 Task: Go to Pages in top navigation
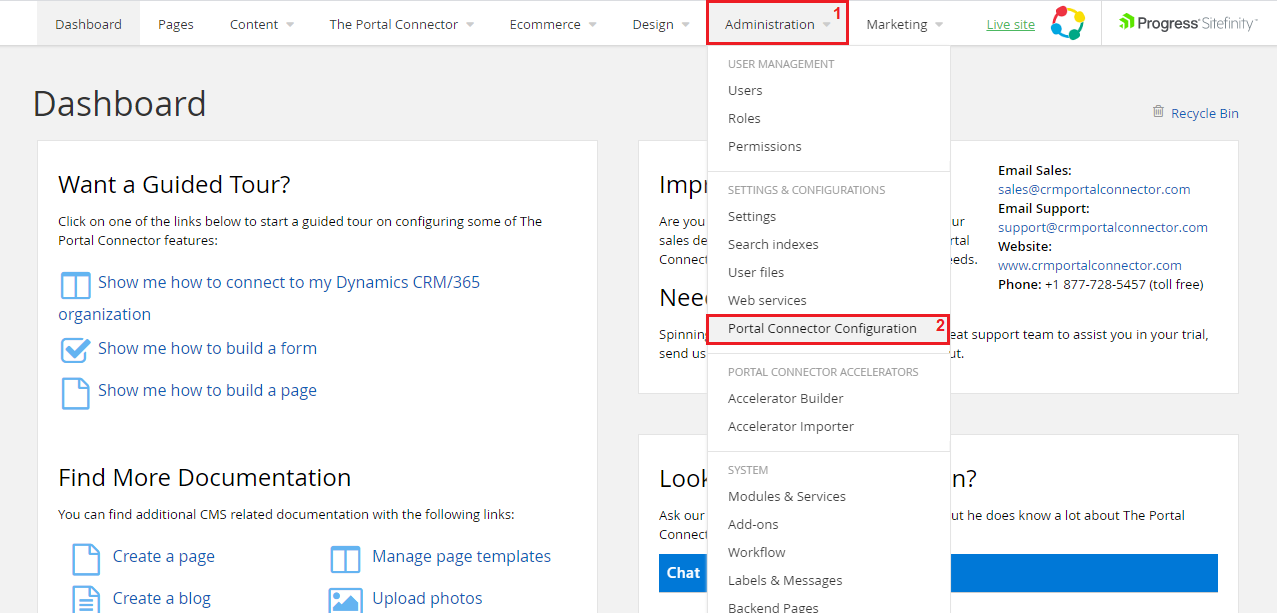[176, 24]
